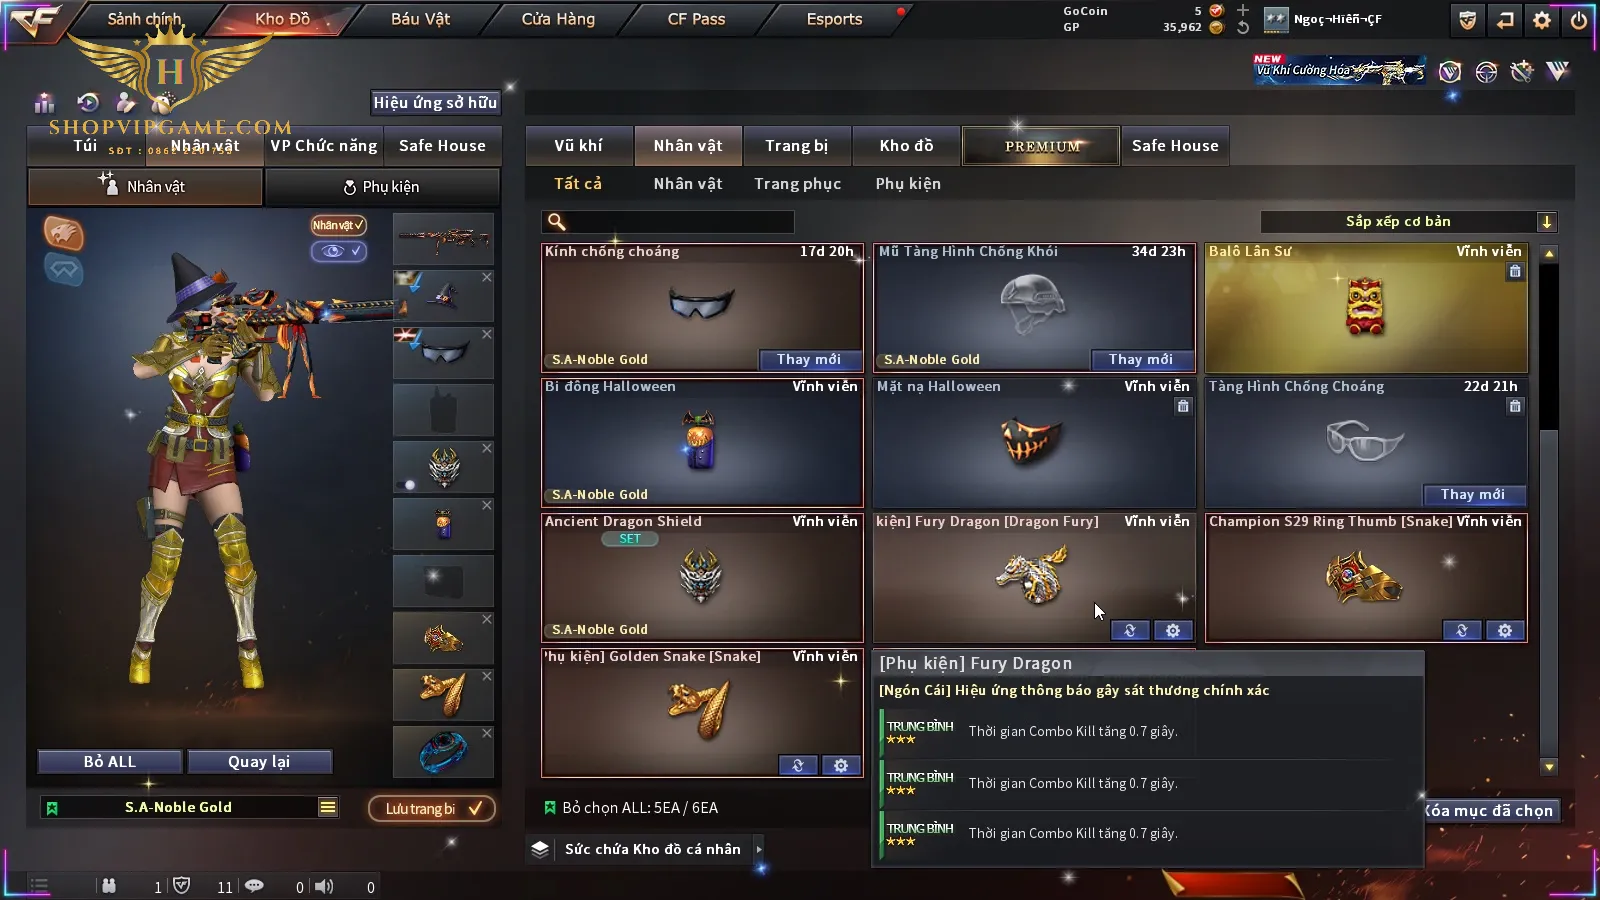Click Thay mới on Kính chống choáng
The width and height of the screenshot is (1600, 900).
(x=809, y=359)
